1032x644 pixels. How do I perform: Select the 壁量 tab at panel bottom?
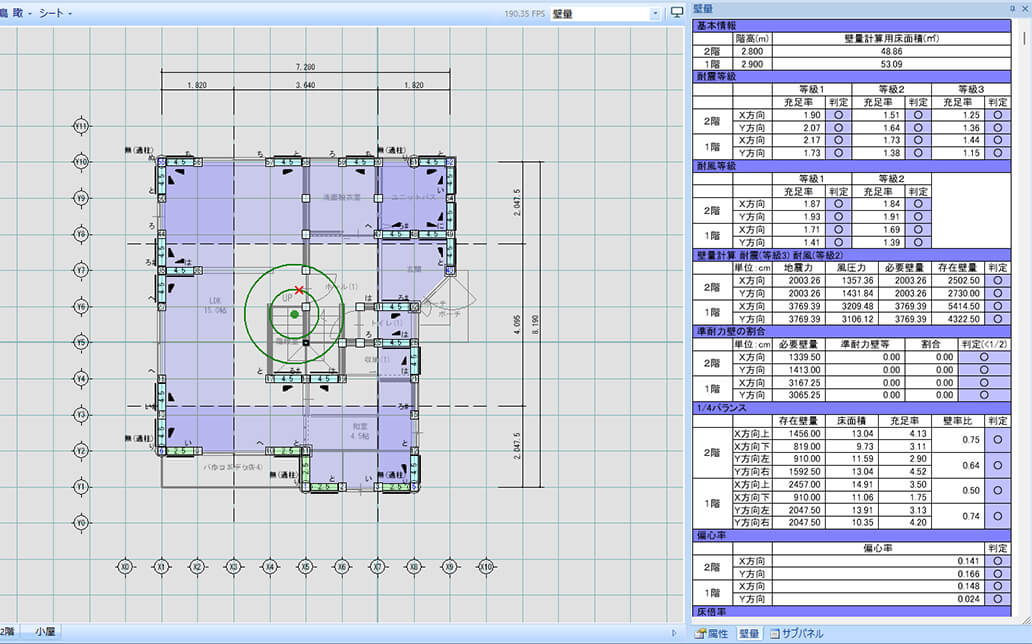pos(748,633)
